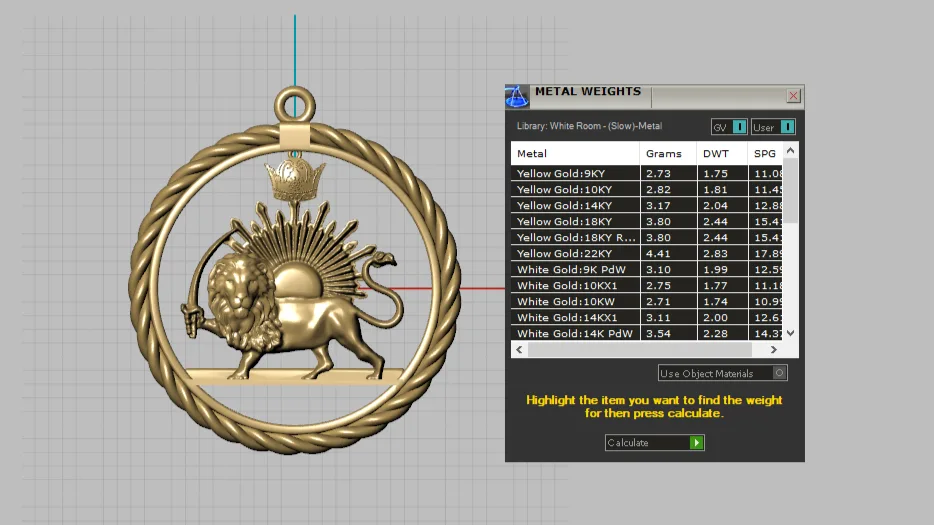
Task: Click the horizontal scroll left arrow
Action: click(x=519, y=350)
